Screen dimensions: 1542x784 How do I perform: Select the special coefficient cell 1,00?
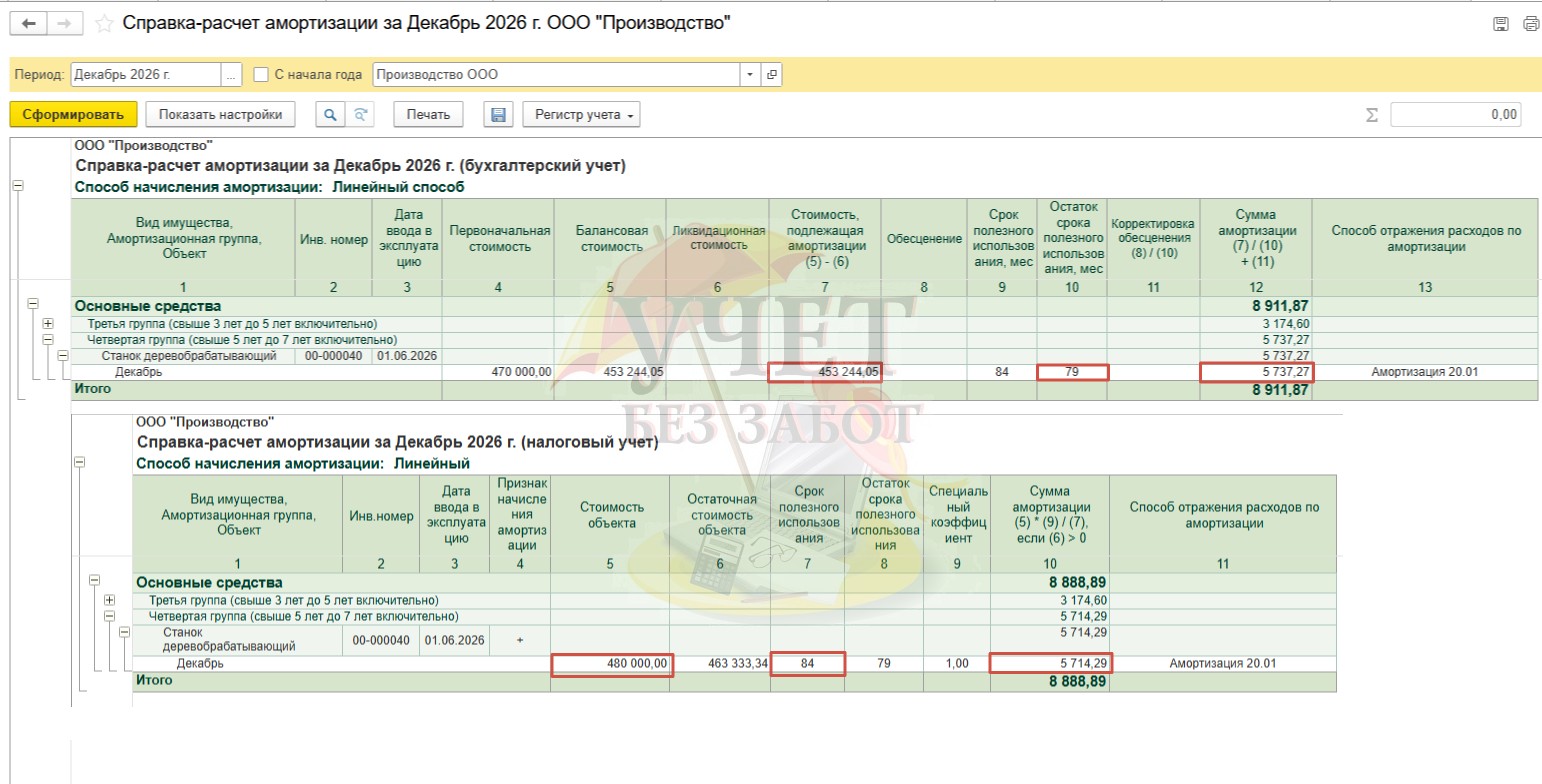(x=957, y=664)
